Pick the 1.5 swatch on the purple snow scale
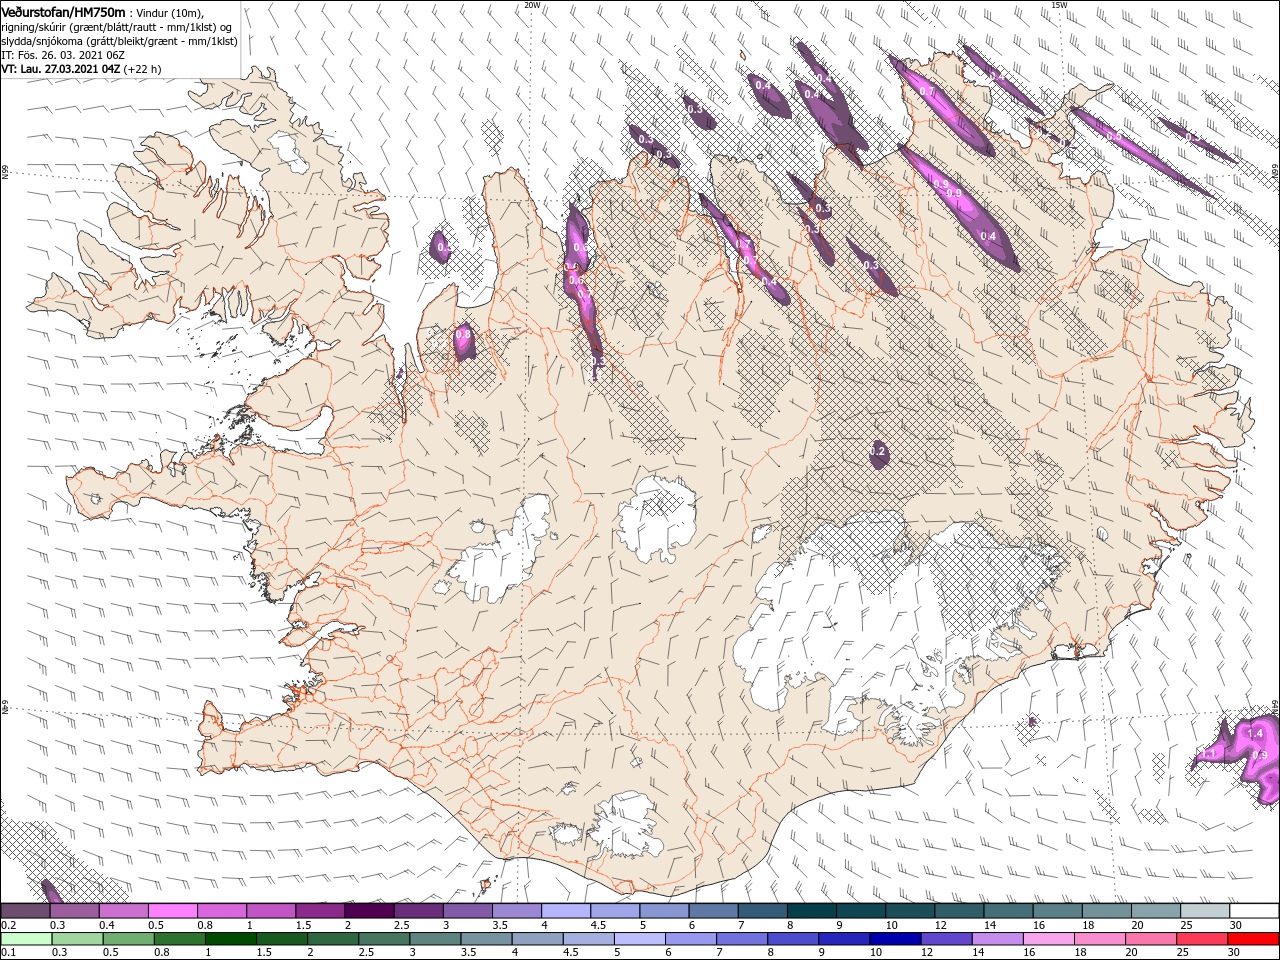The width and height of the screenshot is (1280, 960). (320, 911)
